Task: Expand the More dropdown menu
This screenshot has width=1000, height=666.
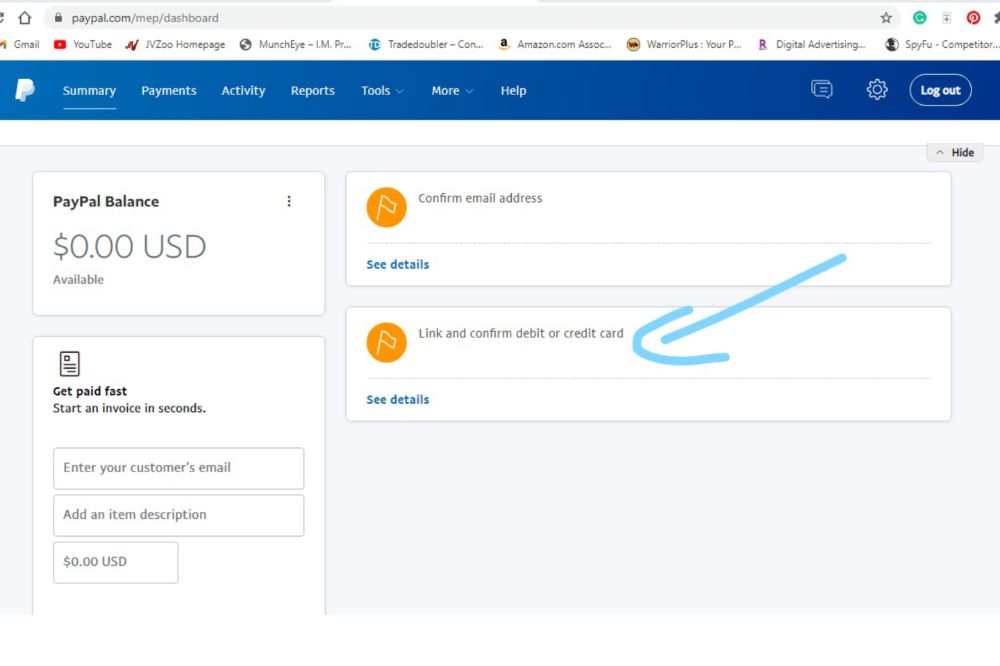Action: tap(452, 90)
